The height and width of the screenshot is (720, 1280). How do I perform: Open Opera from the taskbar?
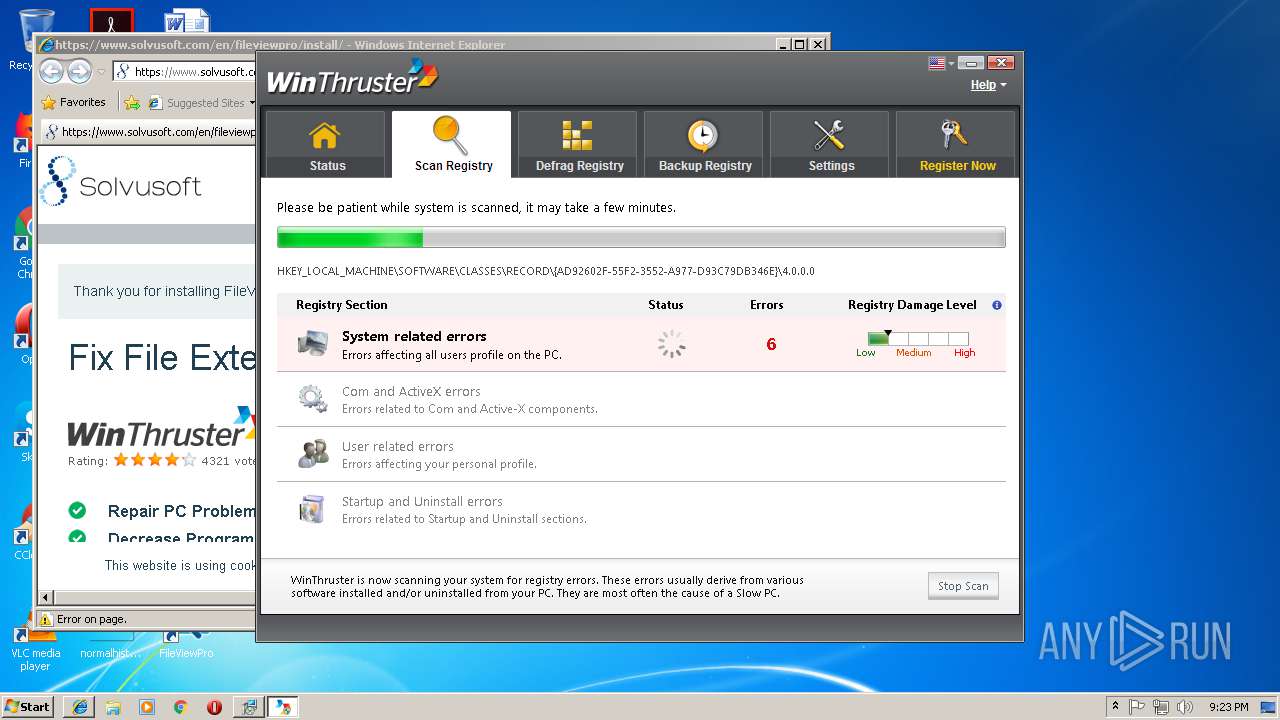pyautogui.click(x=214, y=706)
